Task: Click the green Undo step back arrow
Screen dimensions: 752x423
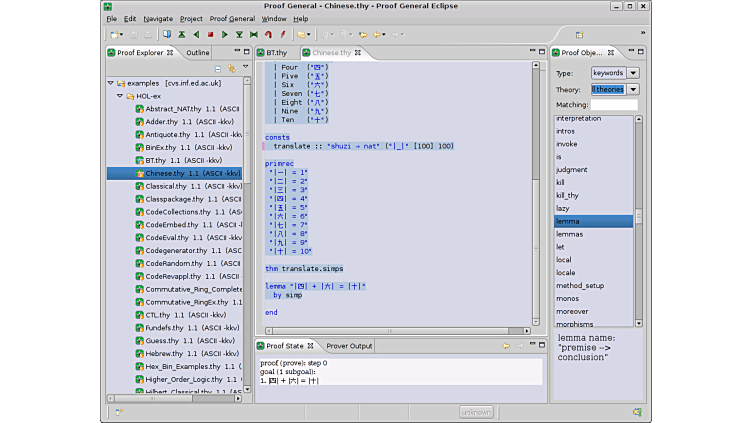Action: click(196, 35)
